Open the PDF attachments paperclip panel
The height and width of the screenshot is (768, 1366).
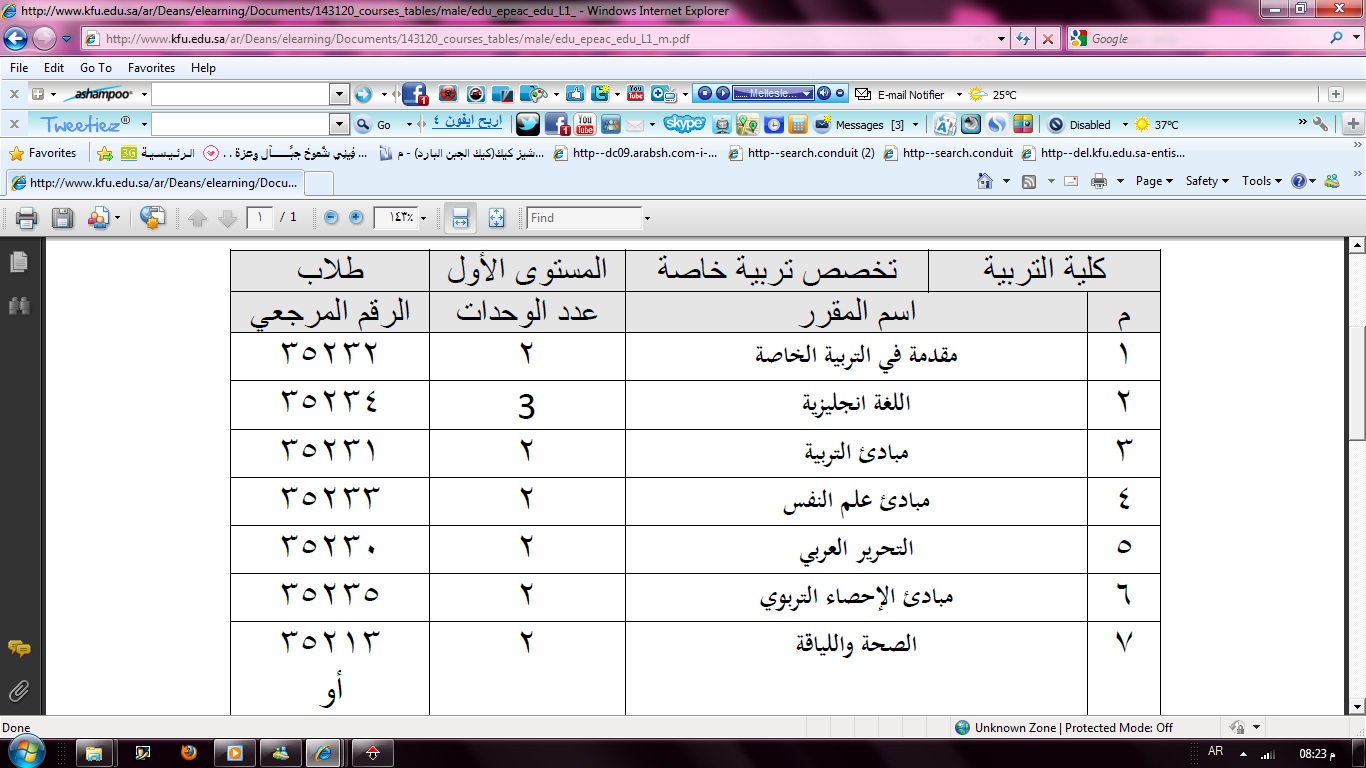coord(18,691)
